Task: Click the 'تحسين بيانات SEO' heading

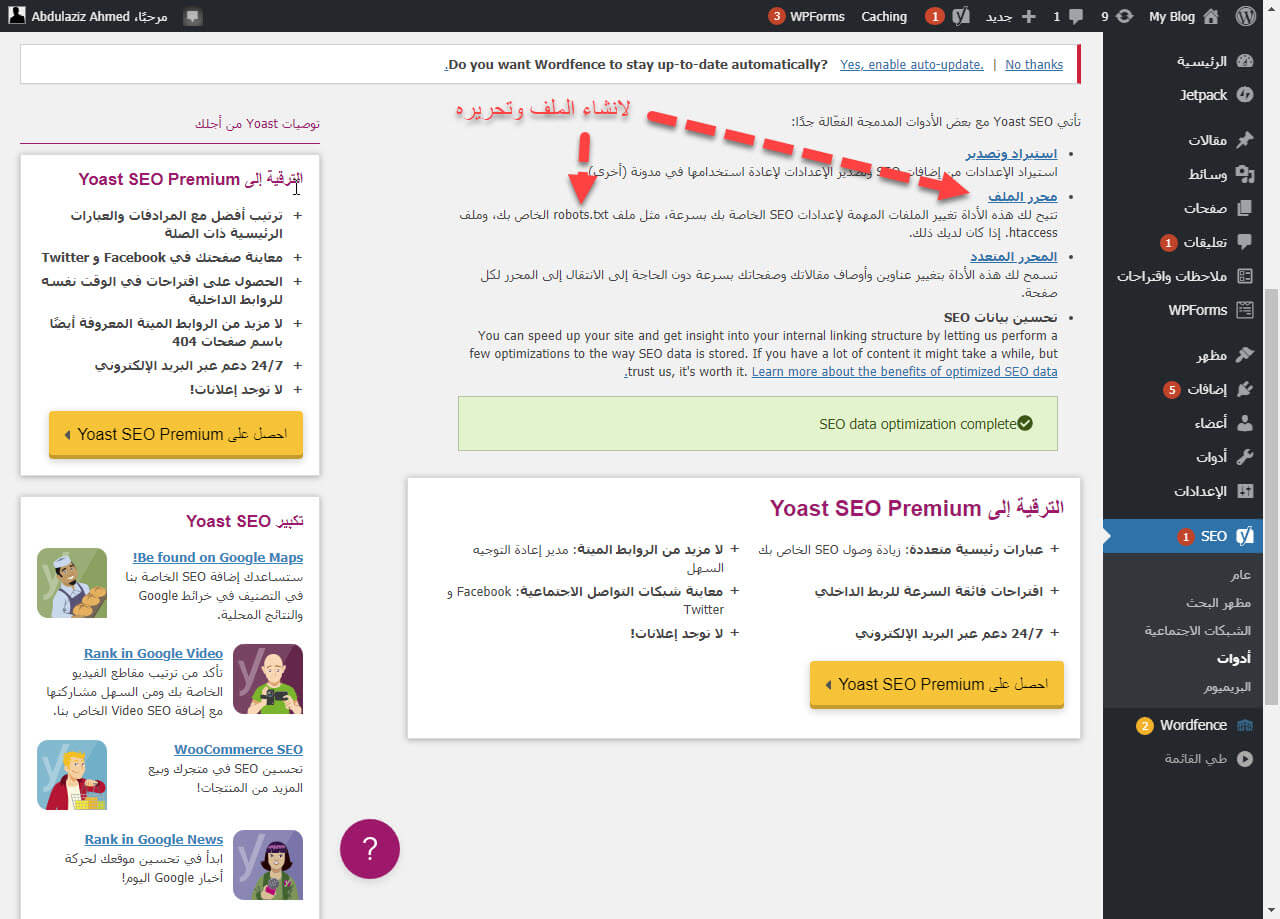Action: [x=1000, y=317]
